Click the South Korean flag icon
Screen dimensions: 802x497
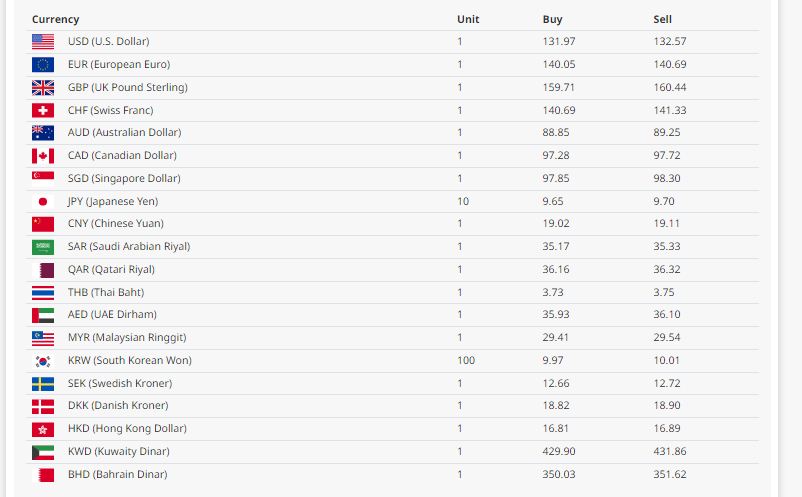tap(43, 361)
